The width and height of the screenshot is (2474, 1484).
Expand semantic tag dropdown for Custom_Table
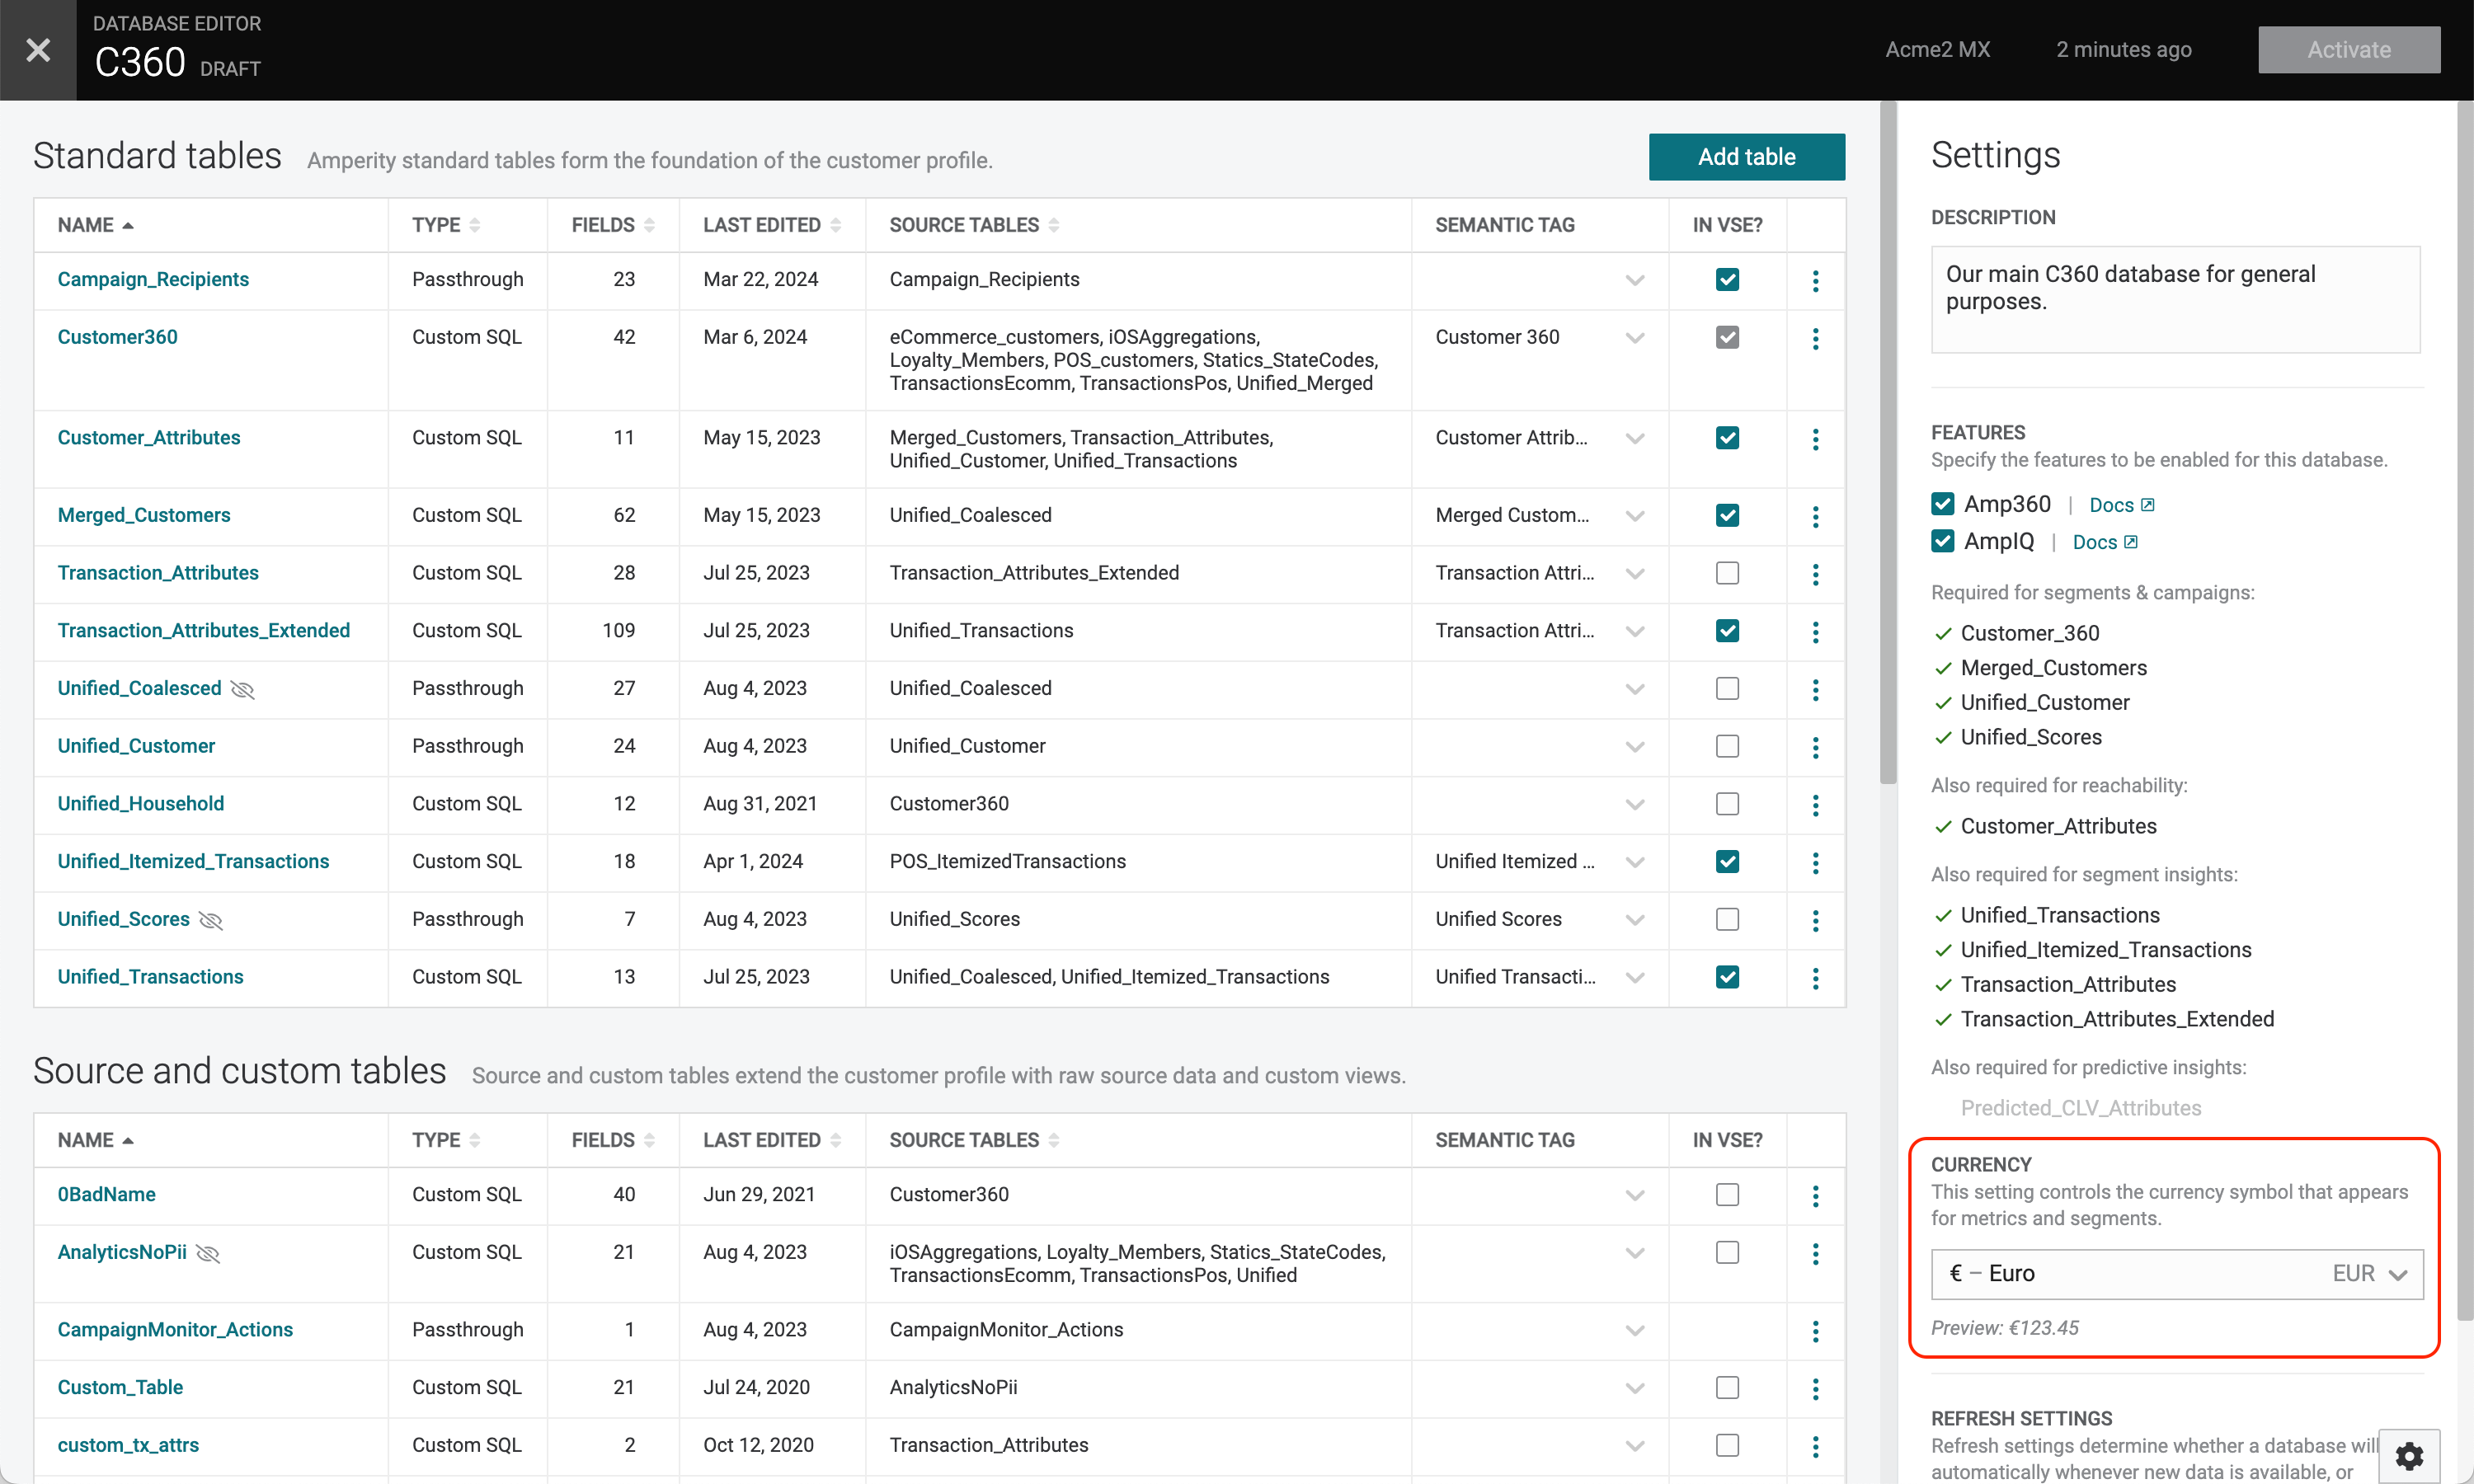point(1635,1388)
